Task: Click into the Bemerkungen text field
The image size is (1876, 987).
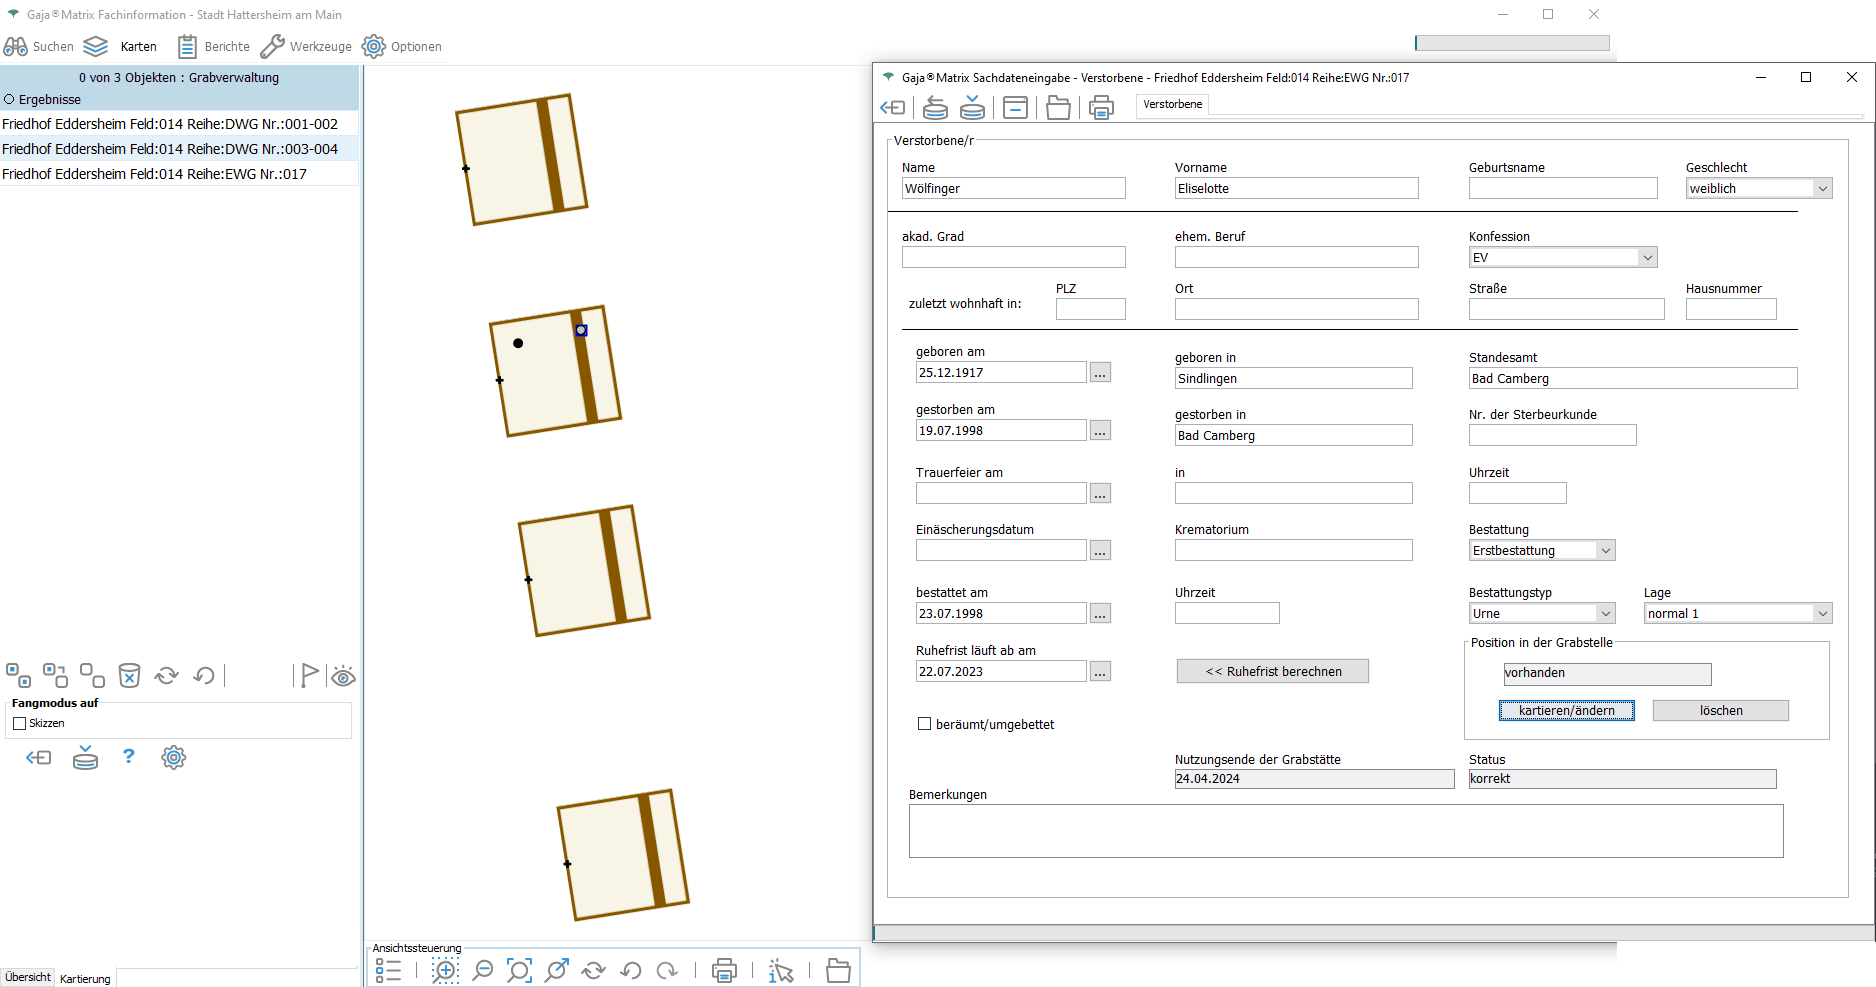Action: pos(1345,830)
